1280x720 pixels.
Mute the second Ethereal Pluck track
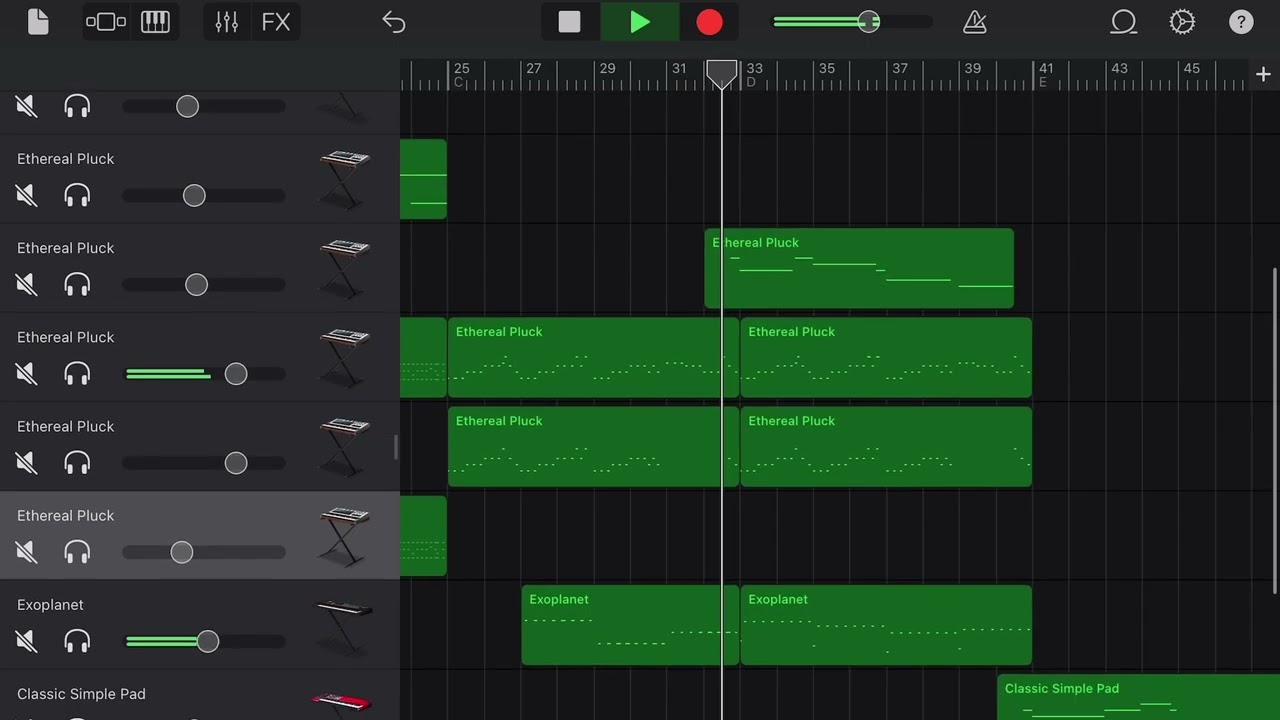point(27,284)
